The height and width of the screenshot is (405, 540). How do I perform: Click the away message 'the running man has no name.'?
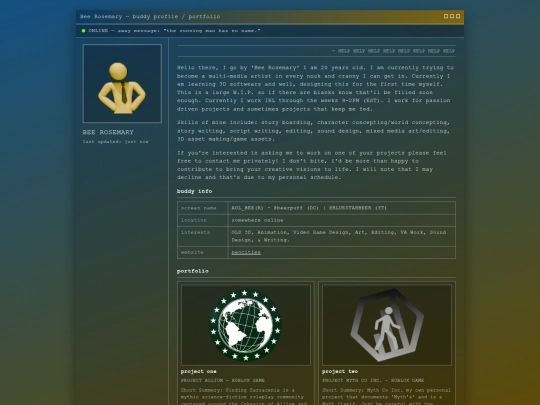[x=212, y=31]
